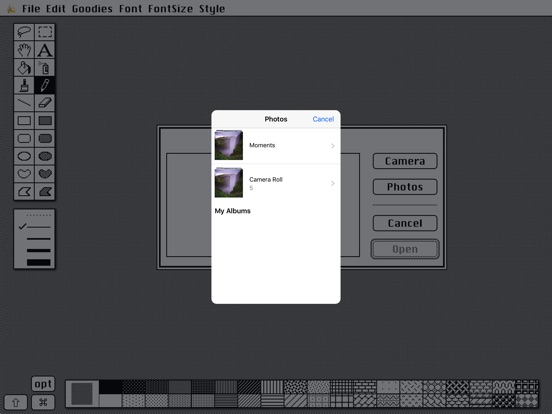This screenshot has width=552, height=414.
Task: Toggle the command modifier key
Action: (43, 402)
